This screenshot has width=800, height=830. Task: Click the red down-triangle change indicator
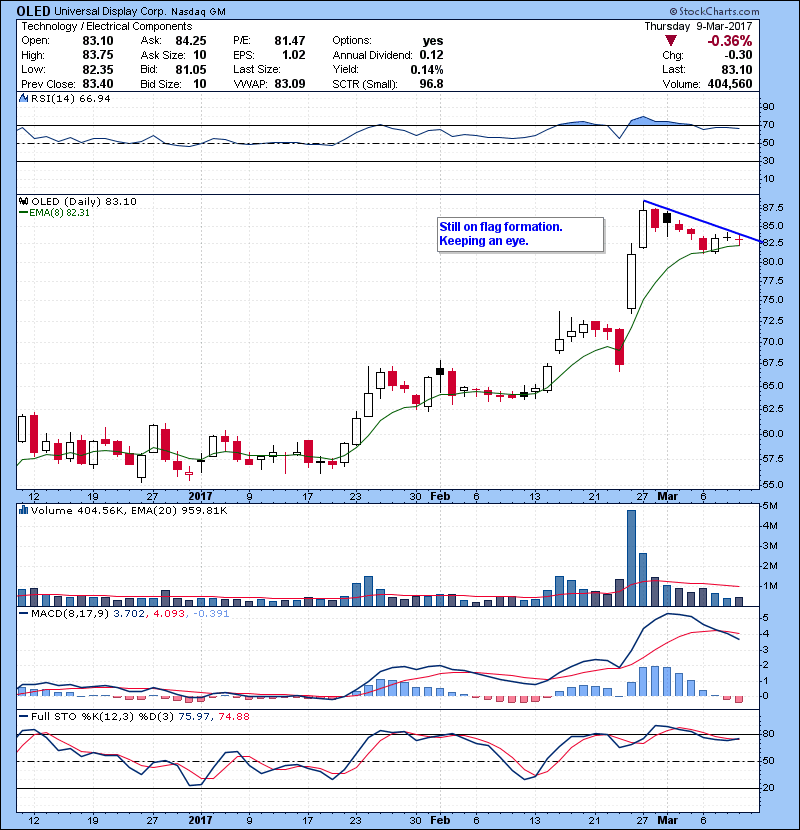pos(671,41)
